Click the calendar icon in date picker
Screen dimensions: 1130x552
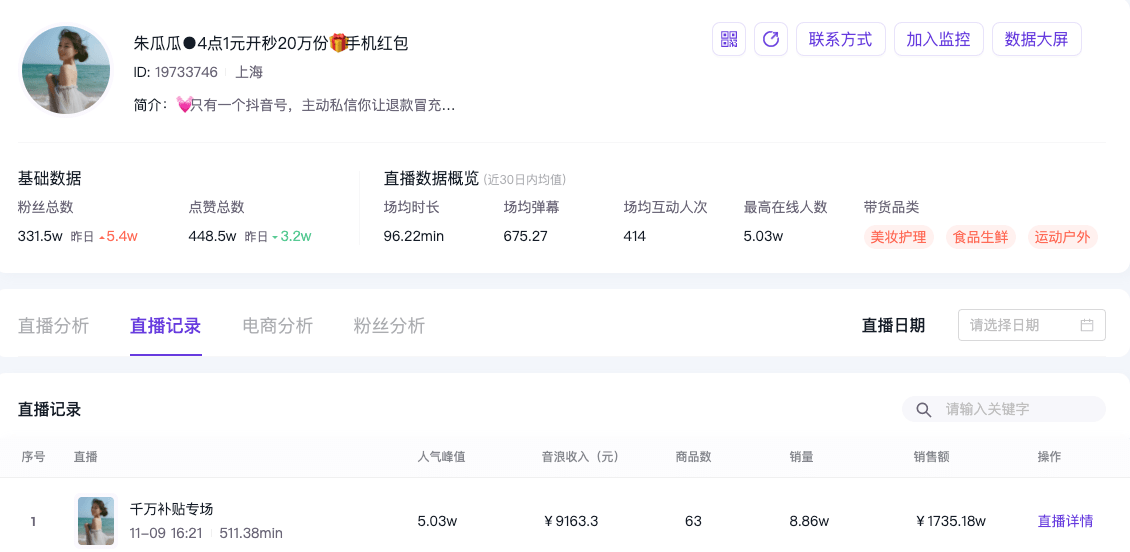[1087, 325]
